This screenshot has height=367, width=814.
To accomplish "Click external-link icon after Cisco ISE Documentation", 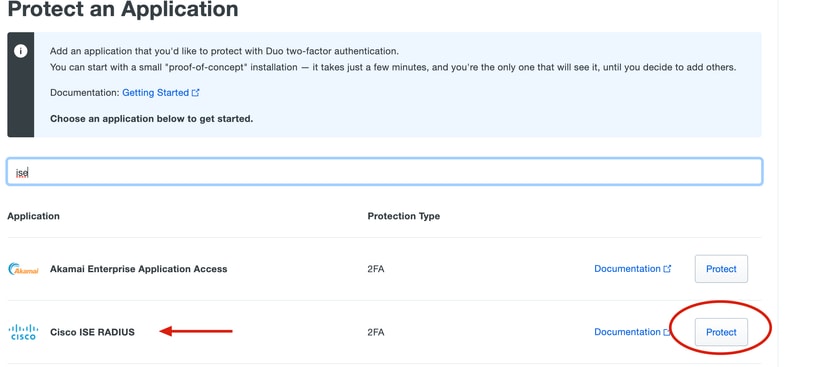I will click(x=667, y=332).
